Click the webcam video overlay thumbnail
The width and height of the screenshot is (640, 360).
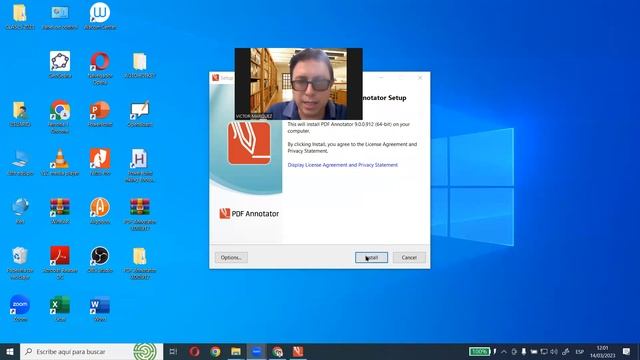pos(298,84)
